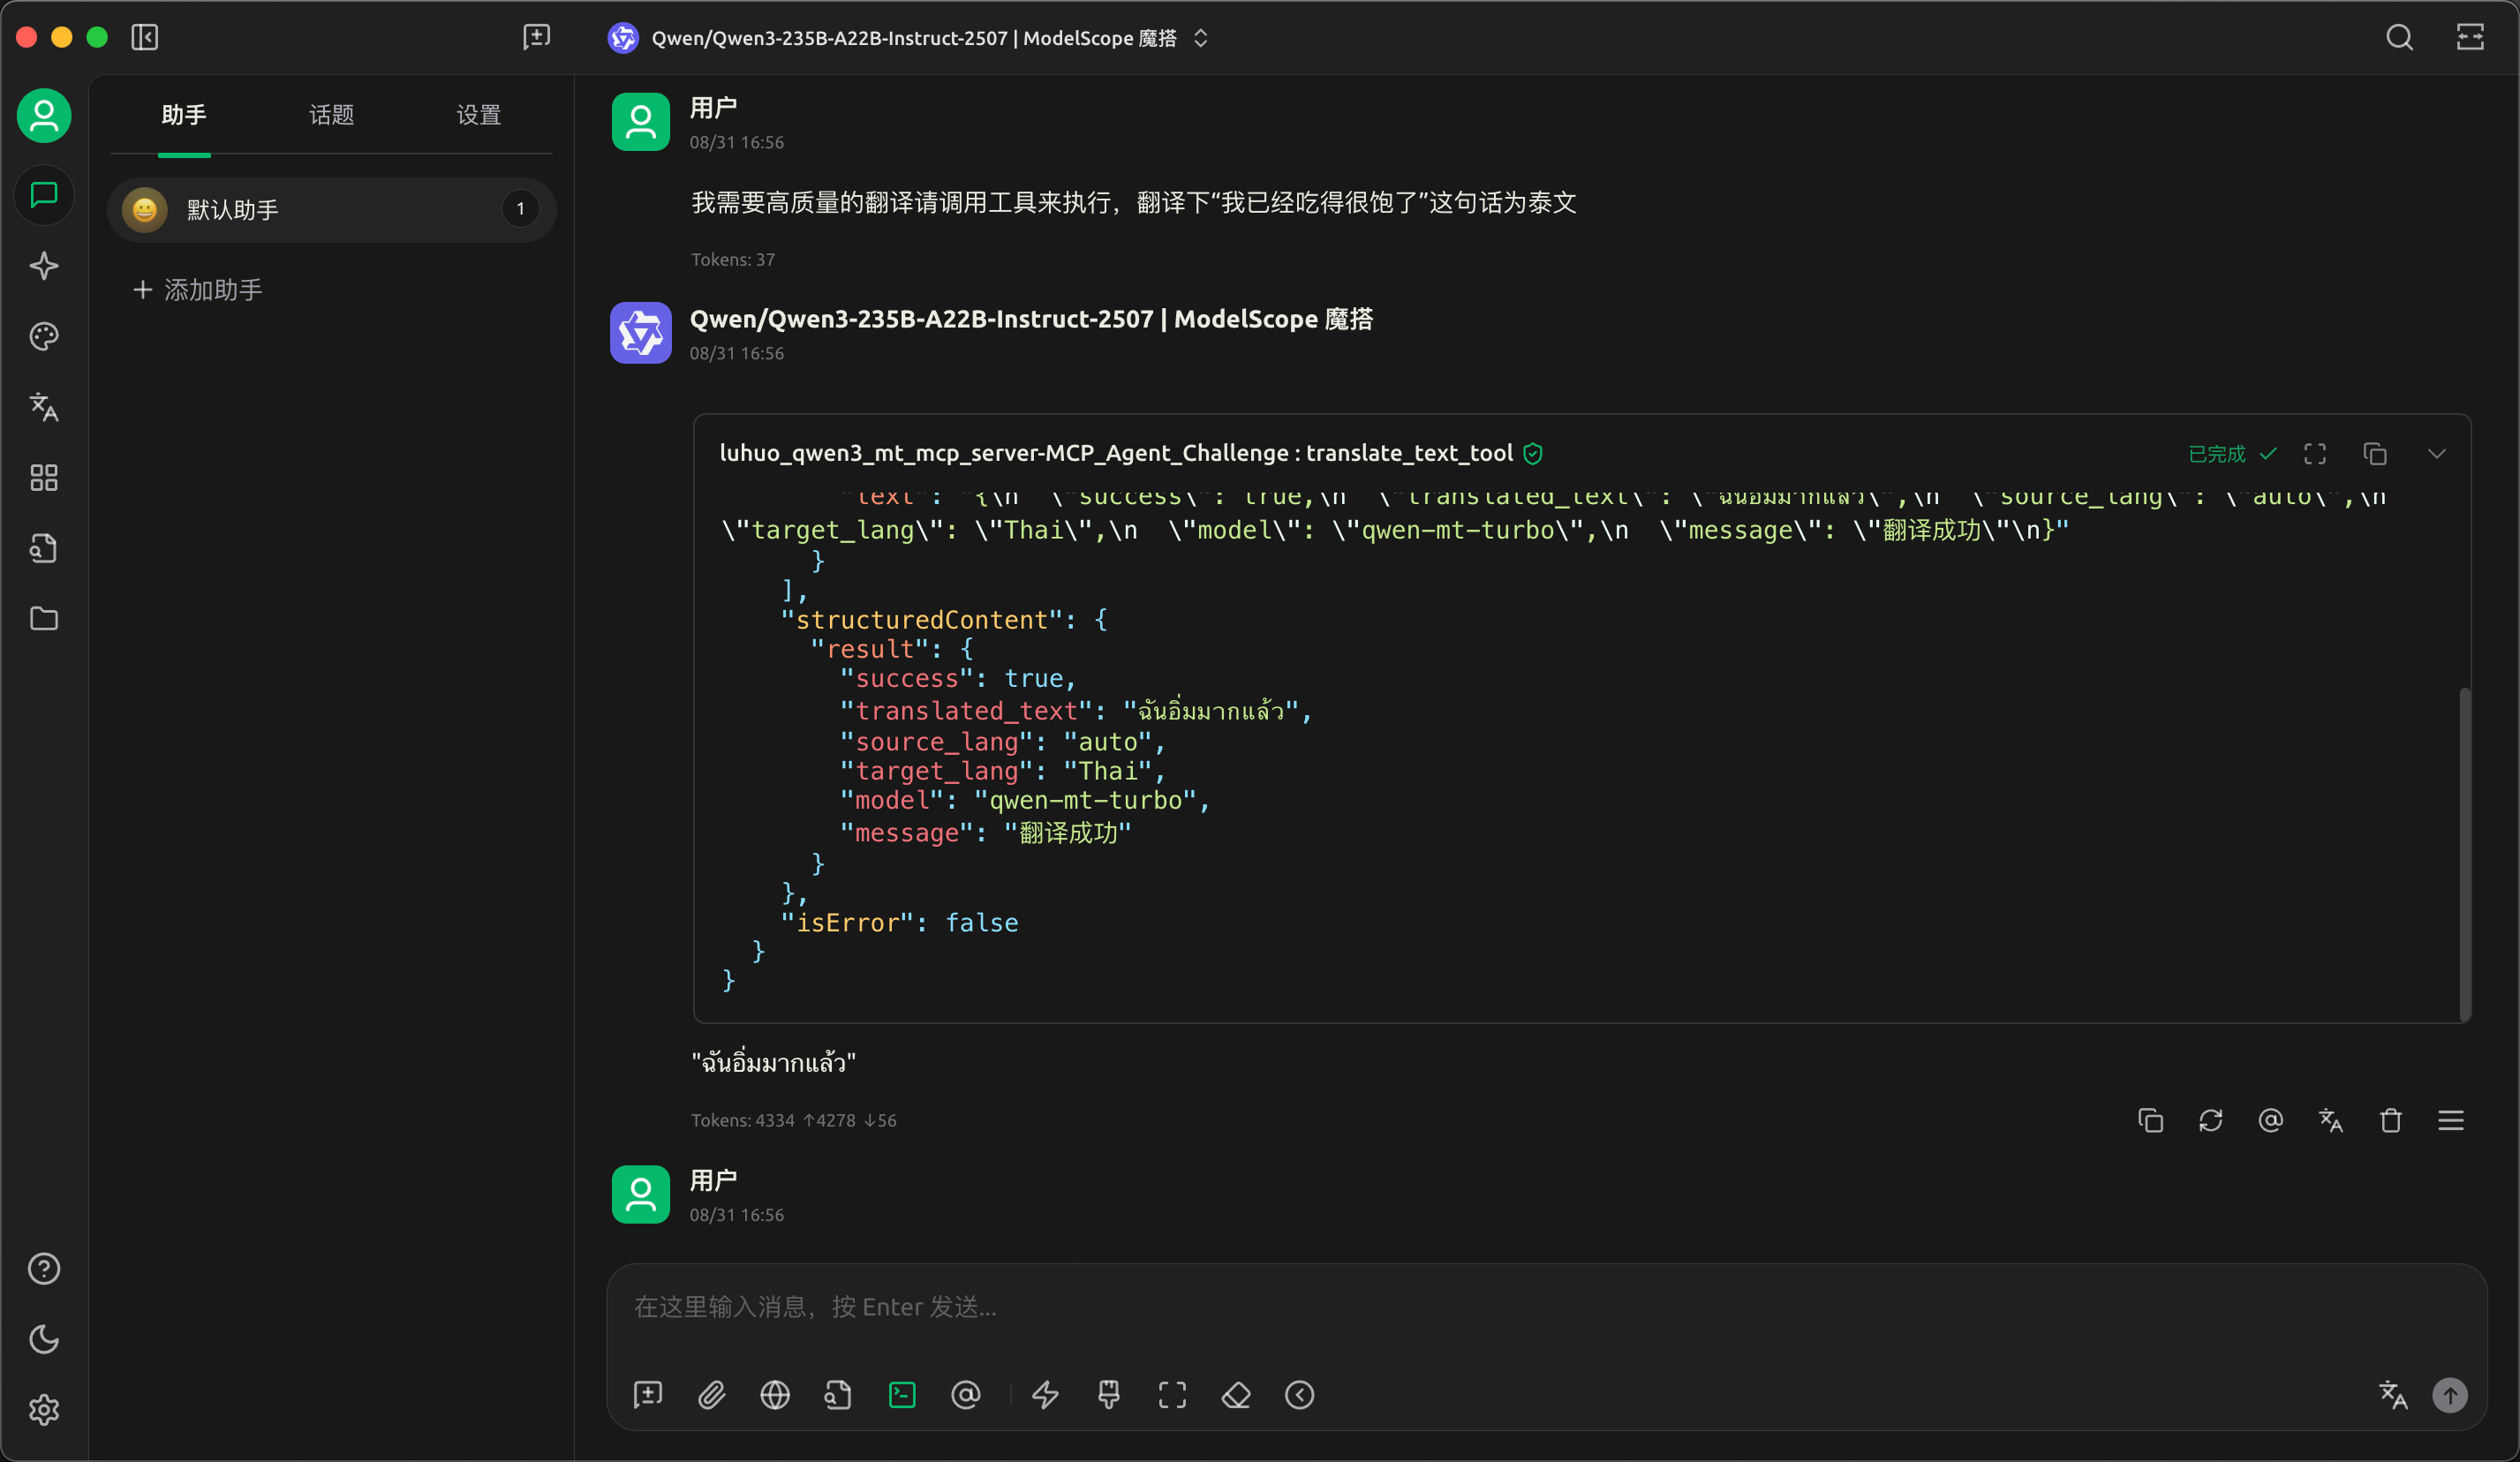The image size is (2520, 1462).
Task: Click the 已完成 status label
Action: click(2217, 454)
